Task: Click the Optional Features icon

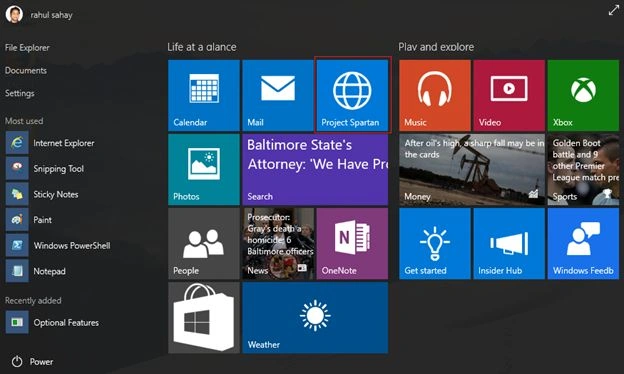Action: pyautogui.click(x=17, y=322)
